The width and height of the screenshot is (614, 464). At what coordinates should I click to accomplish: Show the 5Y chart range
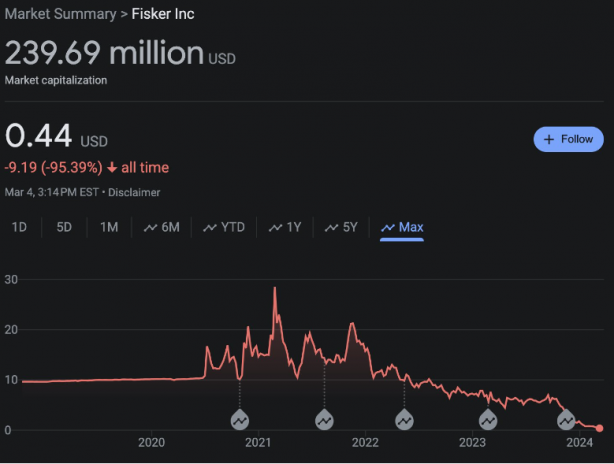click(342, 227)
